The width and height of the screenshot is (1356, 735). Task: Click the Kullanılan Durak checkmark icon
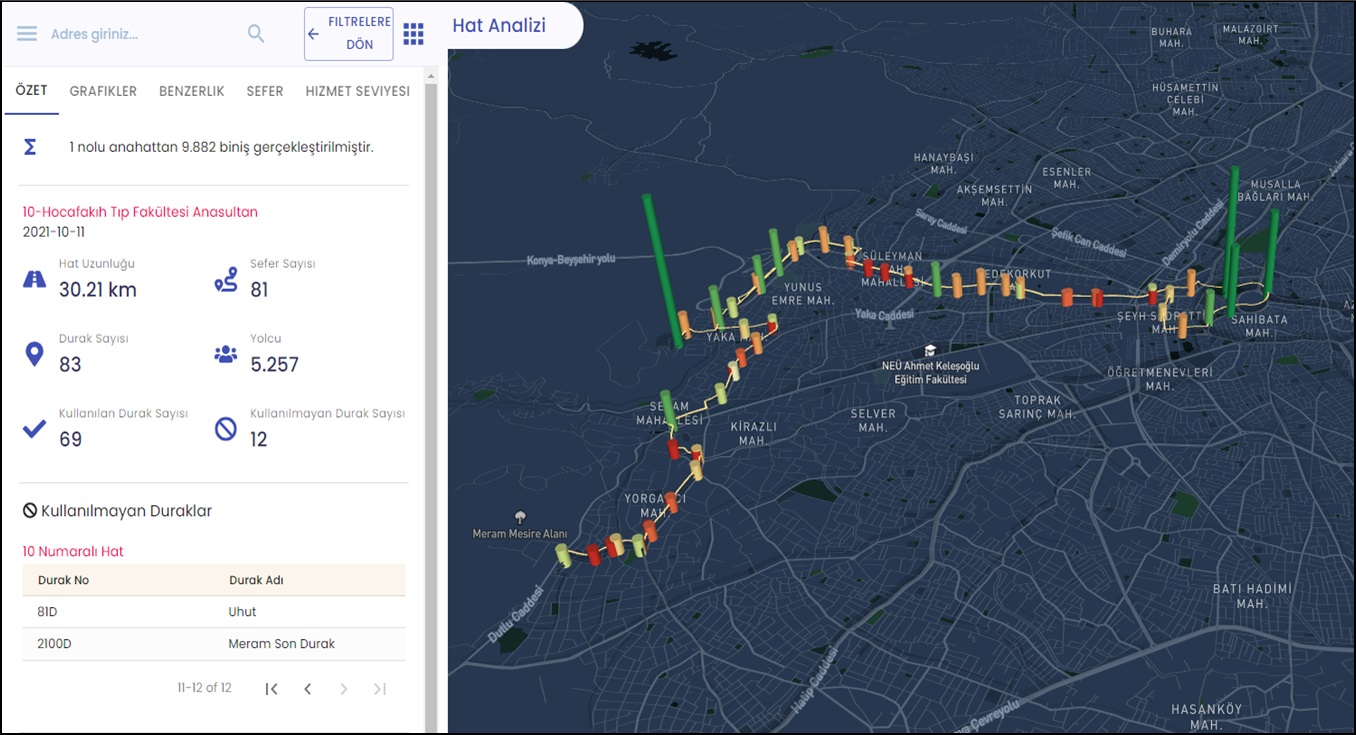(35, 429)
